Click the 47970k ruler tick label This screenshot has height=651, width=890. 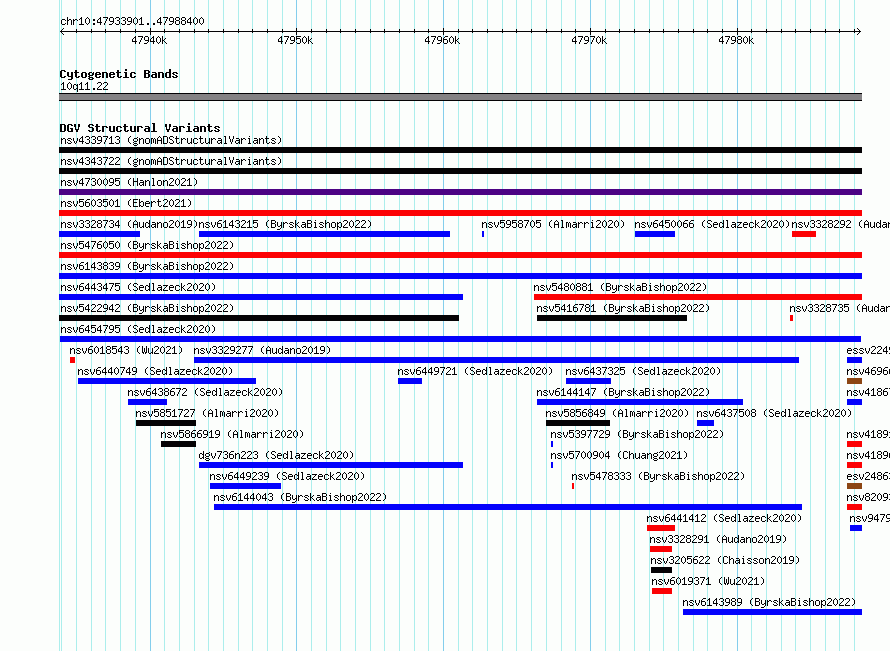click(x=589, y=40)
